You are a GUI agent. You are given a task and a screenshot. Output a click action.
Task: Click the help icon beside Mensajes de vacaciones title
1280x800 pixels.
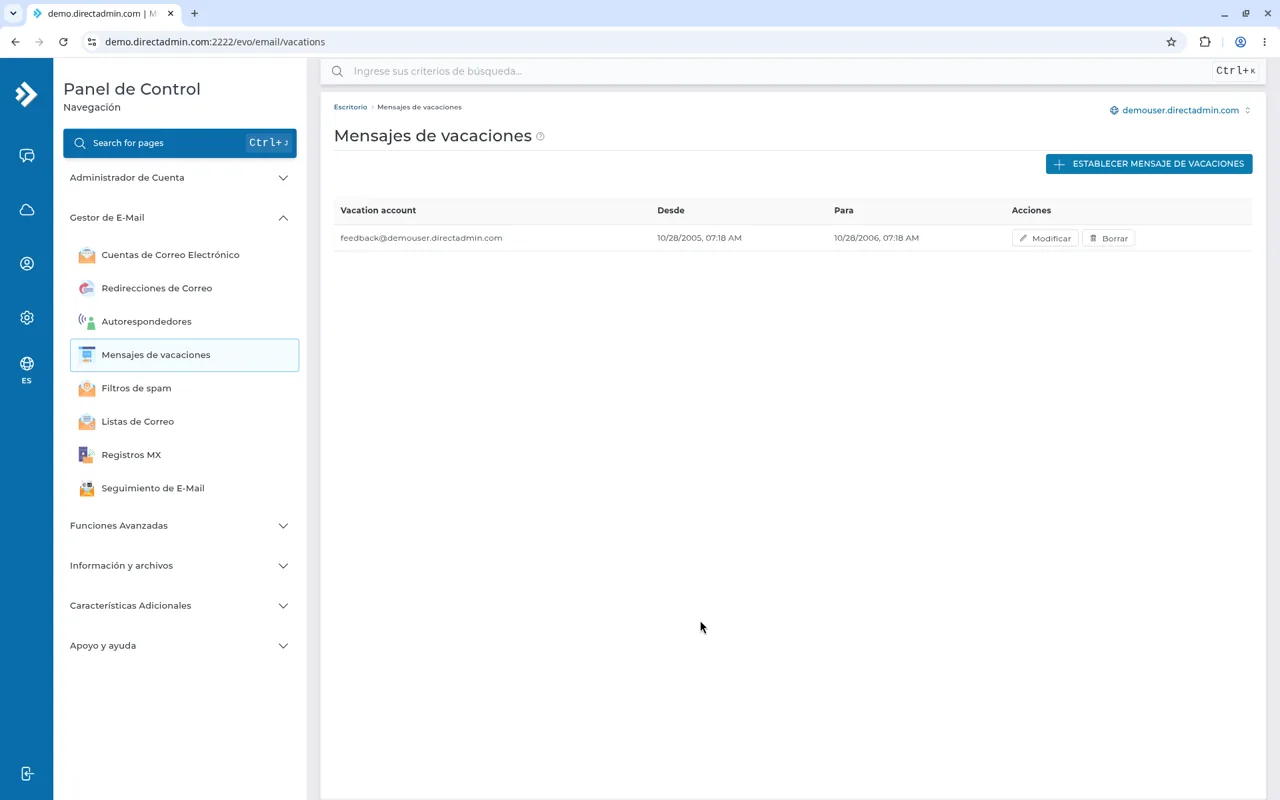540,137
